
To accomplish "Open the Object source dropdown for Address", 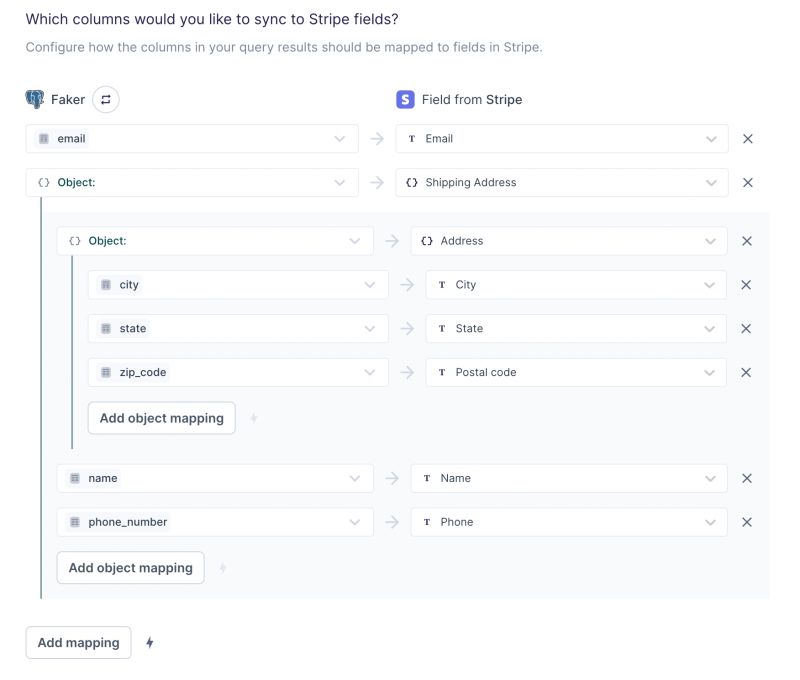I will tap(215, 241).
